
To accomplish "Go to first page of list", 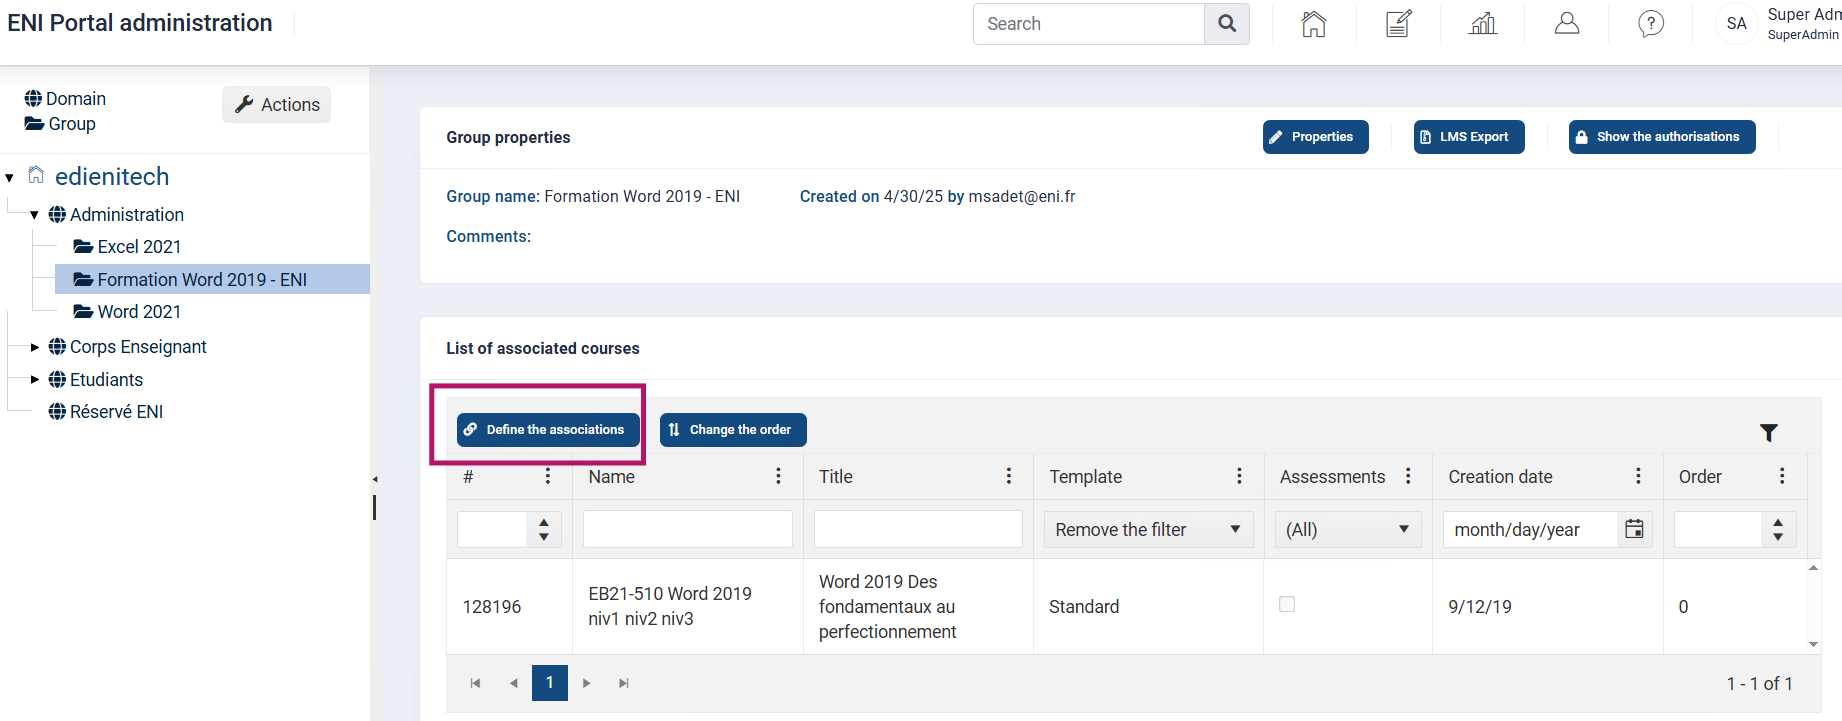I will coord(475,683).
